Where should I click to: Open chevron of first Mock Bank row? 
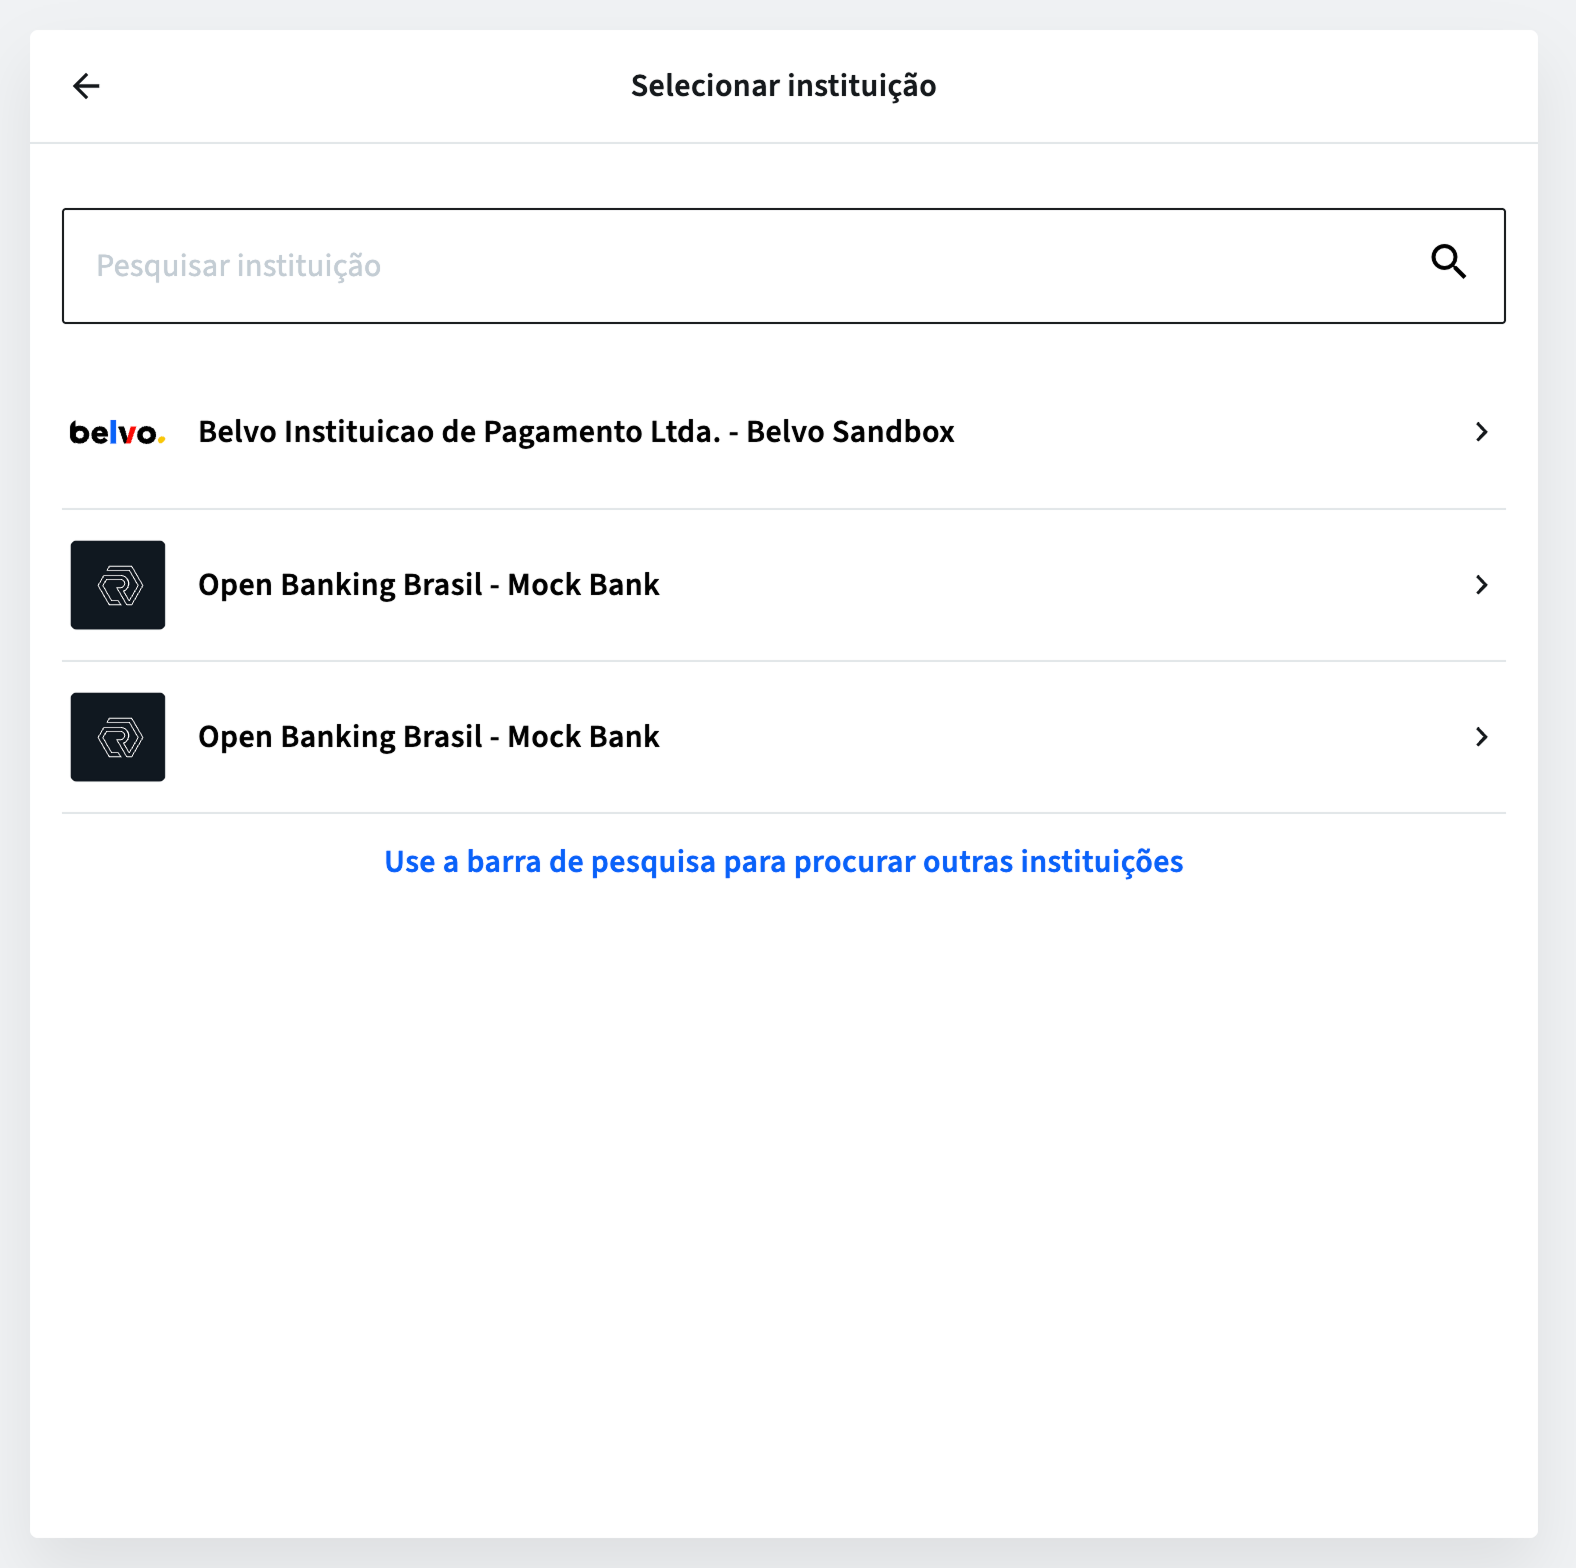1482,585
